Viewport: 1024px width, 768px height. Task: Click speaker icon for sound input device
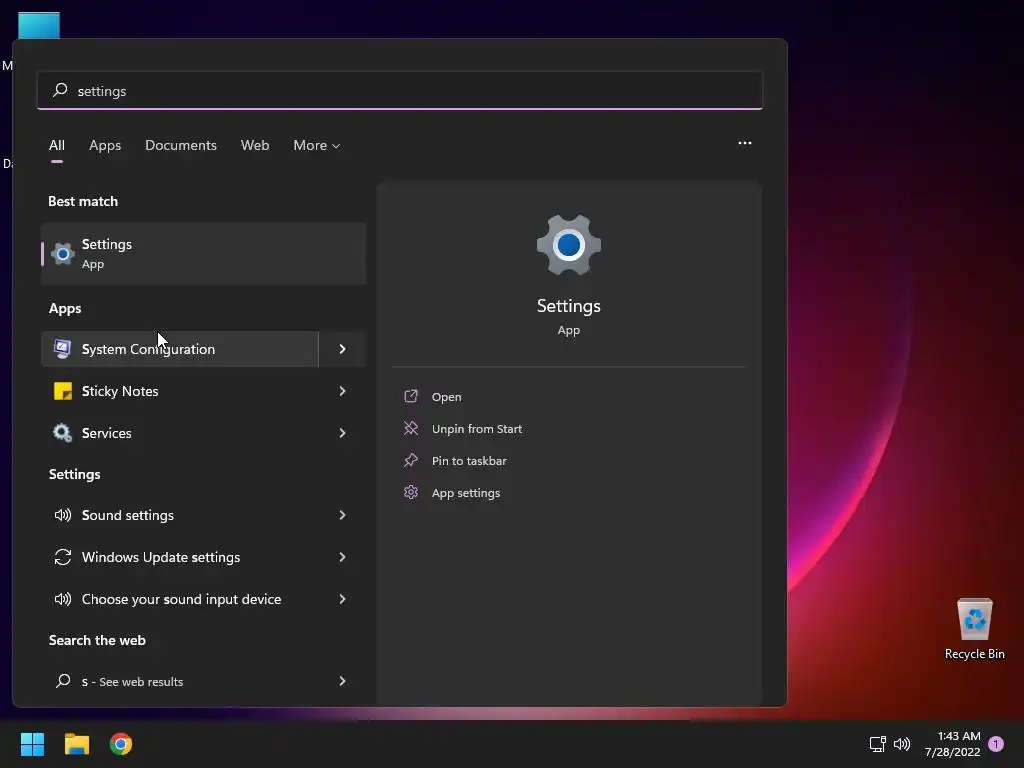tap(63, 599)
